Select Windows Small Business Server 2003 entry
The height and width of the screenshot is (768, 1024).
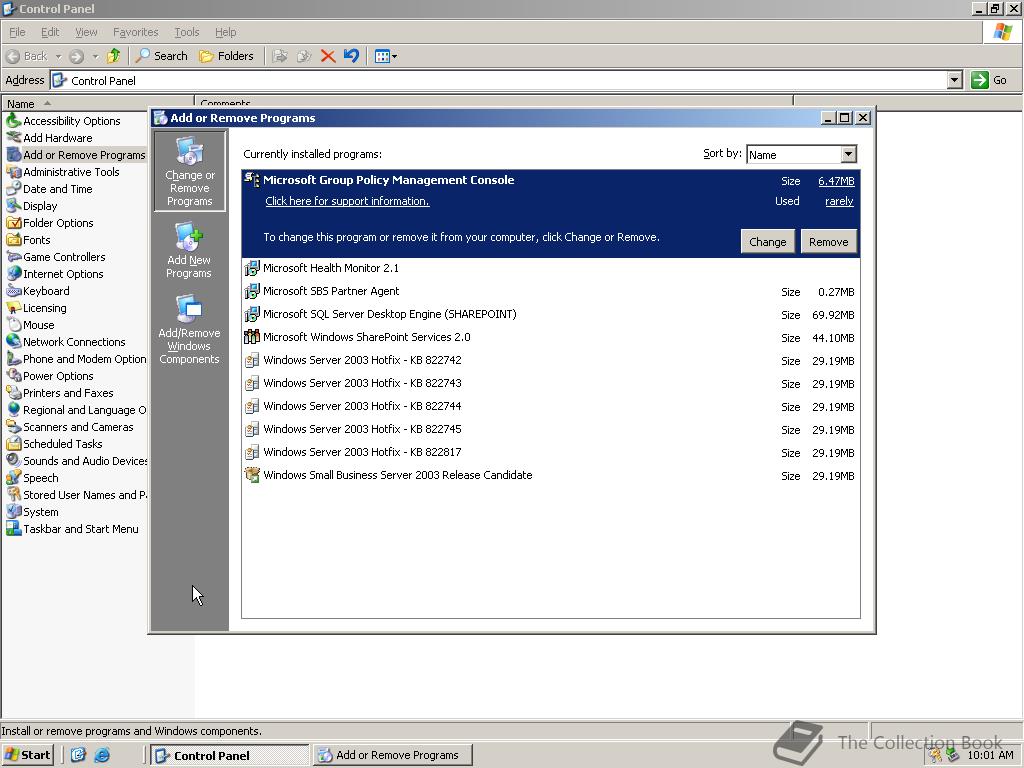(x=551, y=475)
